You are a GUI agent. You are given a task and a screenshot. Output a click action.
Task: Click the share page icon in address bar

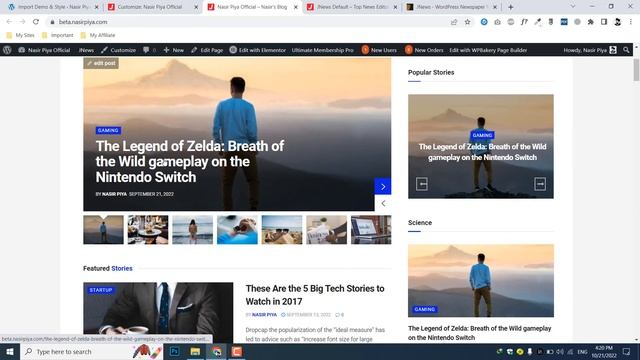[x=454, y=22]
